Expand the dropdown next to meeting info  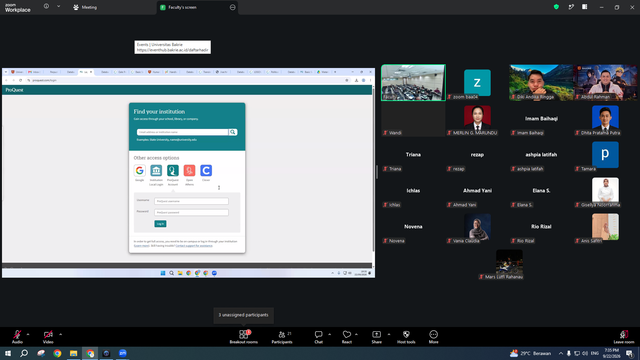click(x=58, y=7)
